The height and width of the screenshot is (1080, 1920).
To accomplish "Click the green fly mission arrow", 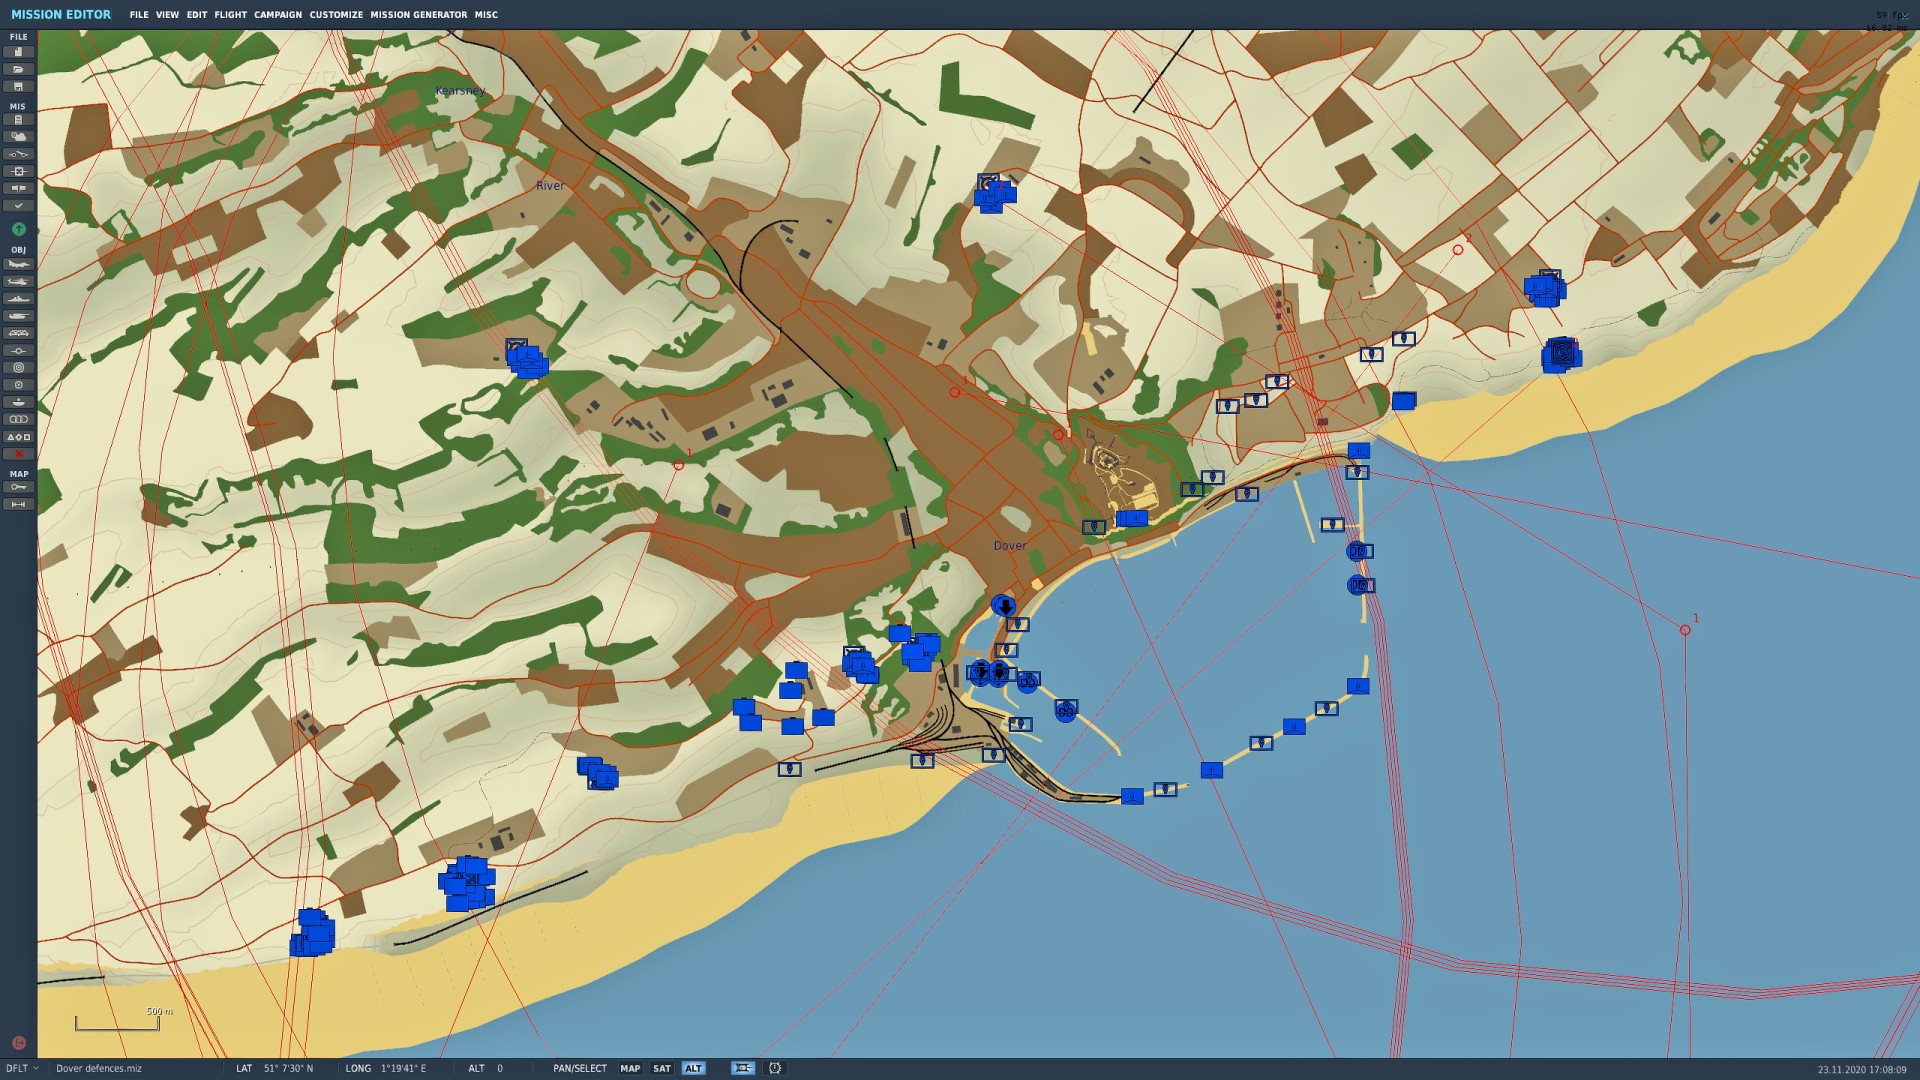I will click(18, 228).
